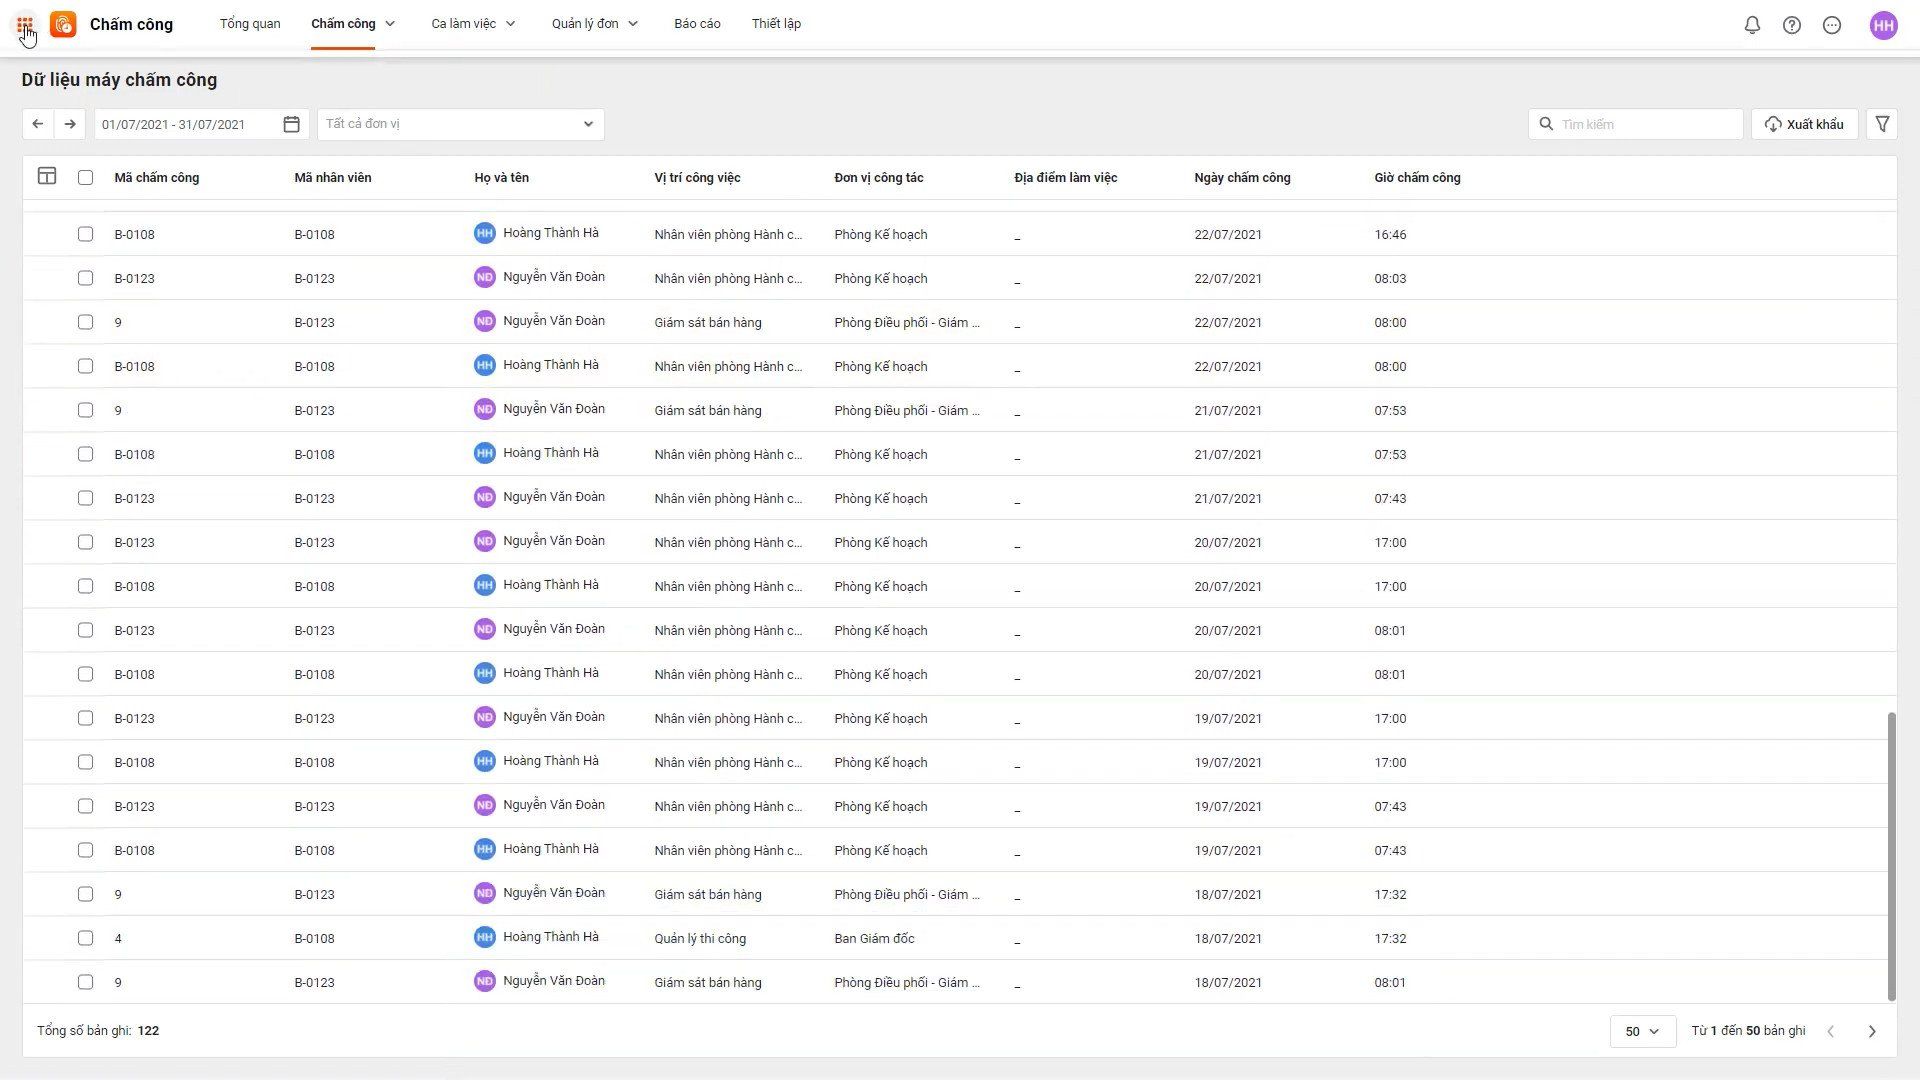Check the first B-0108 row at 16:46

86,234
